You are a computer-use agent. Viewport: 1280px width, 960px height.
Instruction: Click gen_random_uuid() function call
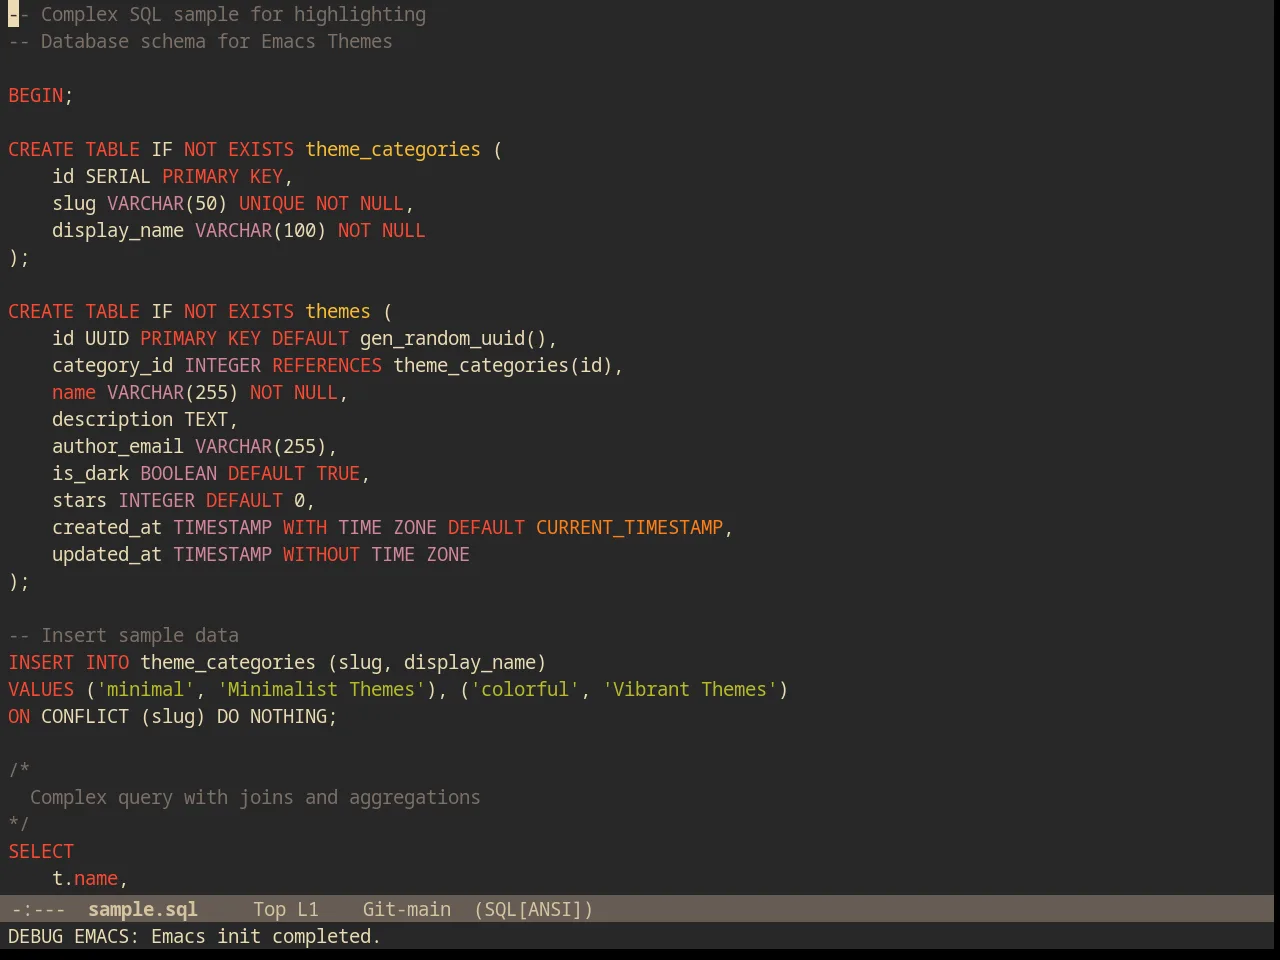(453, 338)
